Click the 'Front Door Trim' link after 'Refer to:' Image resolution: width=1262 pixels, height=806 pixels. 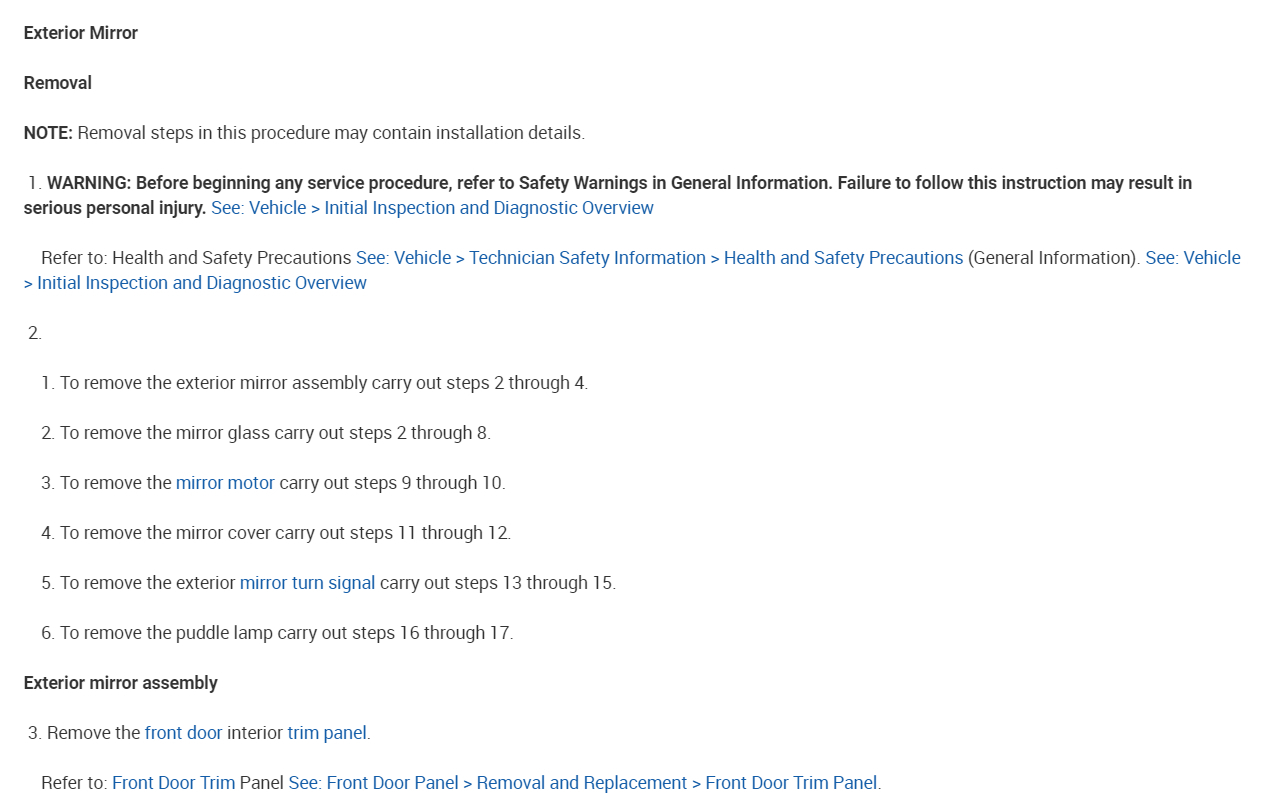[x=173, y=783]
